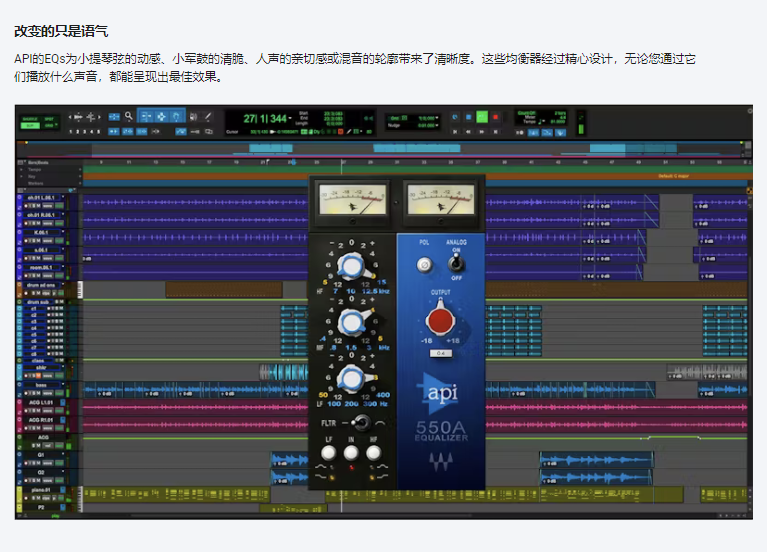Screen dimensions: 767x552
Task: Click the Markers ruler label
Action: tap(36, 184)
